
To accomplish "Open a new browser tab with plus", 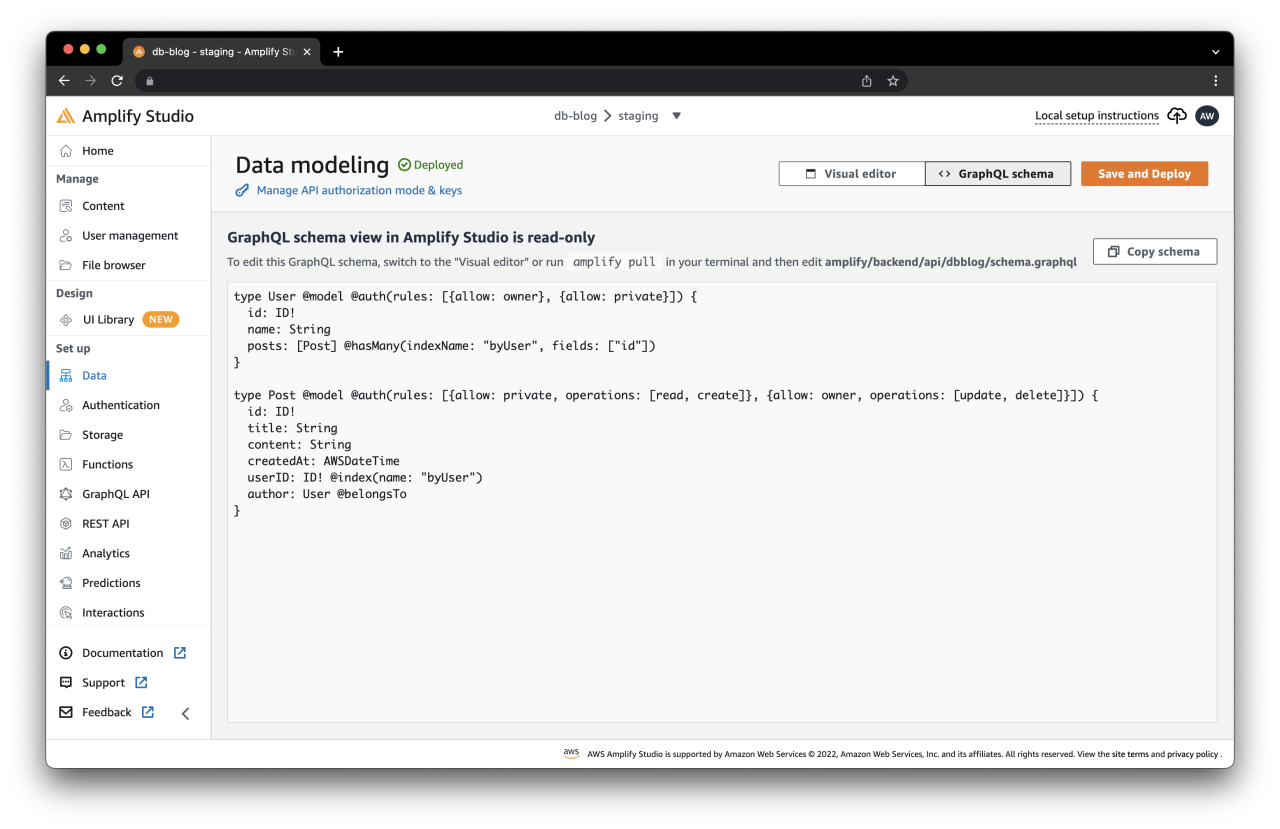I will 338,52.
